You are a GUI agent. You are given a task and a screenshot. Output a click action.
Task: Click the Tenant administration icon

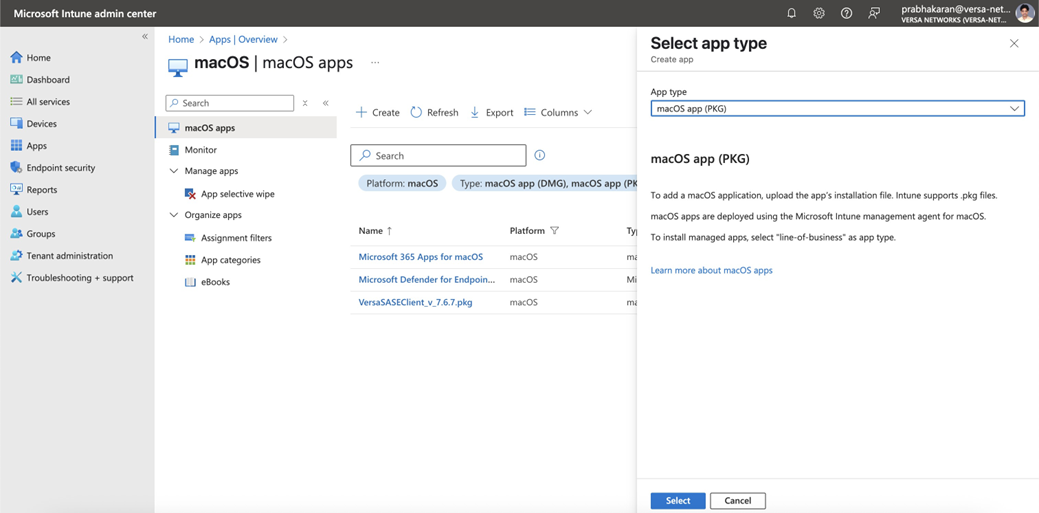[17, 256]
